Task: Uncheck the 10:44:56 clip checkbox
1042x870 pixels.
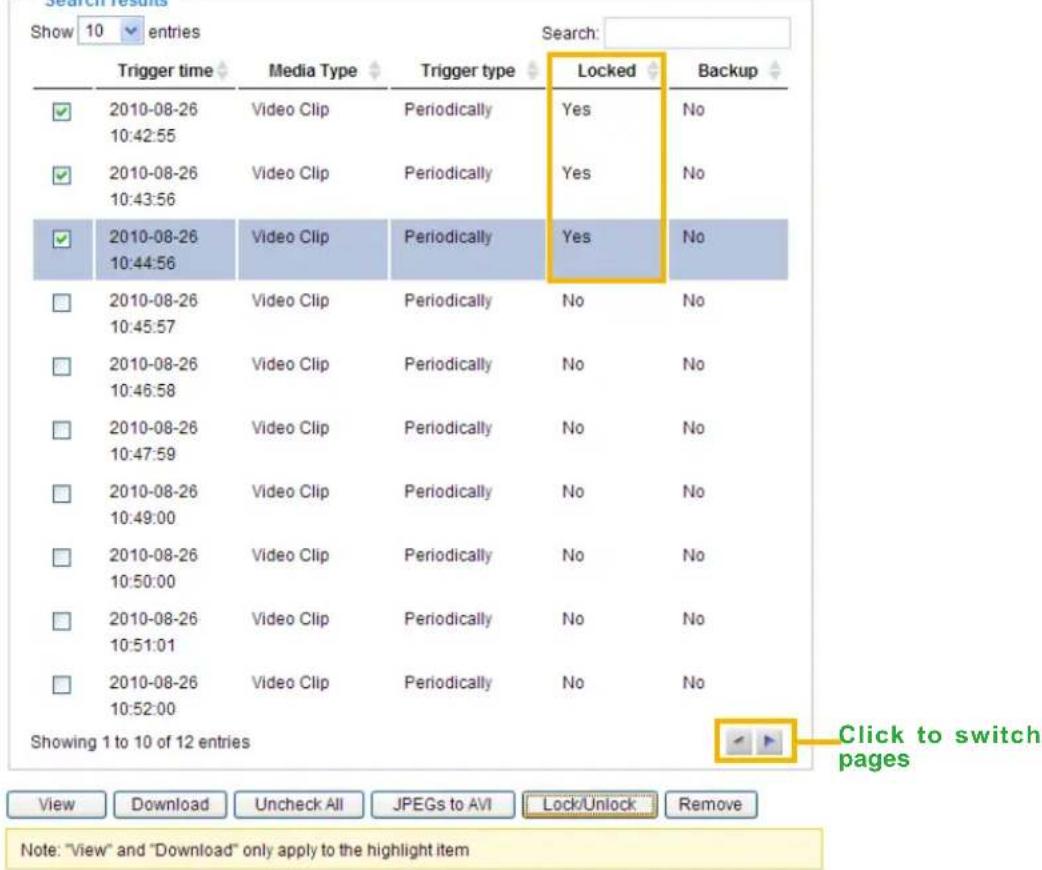Action: pyautogui.click(x=61, y=239)
